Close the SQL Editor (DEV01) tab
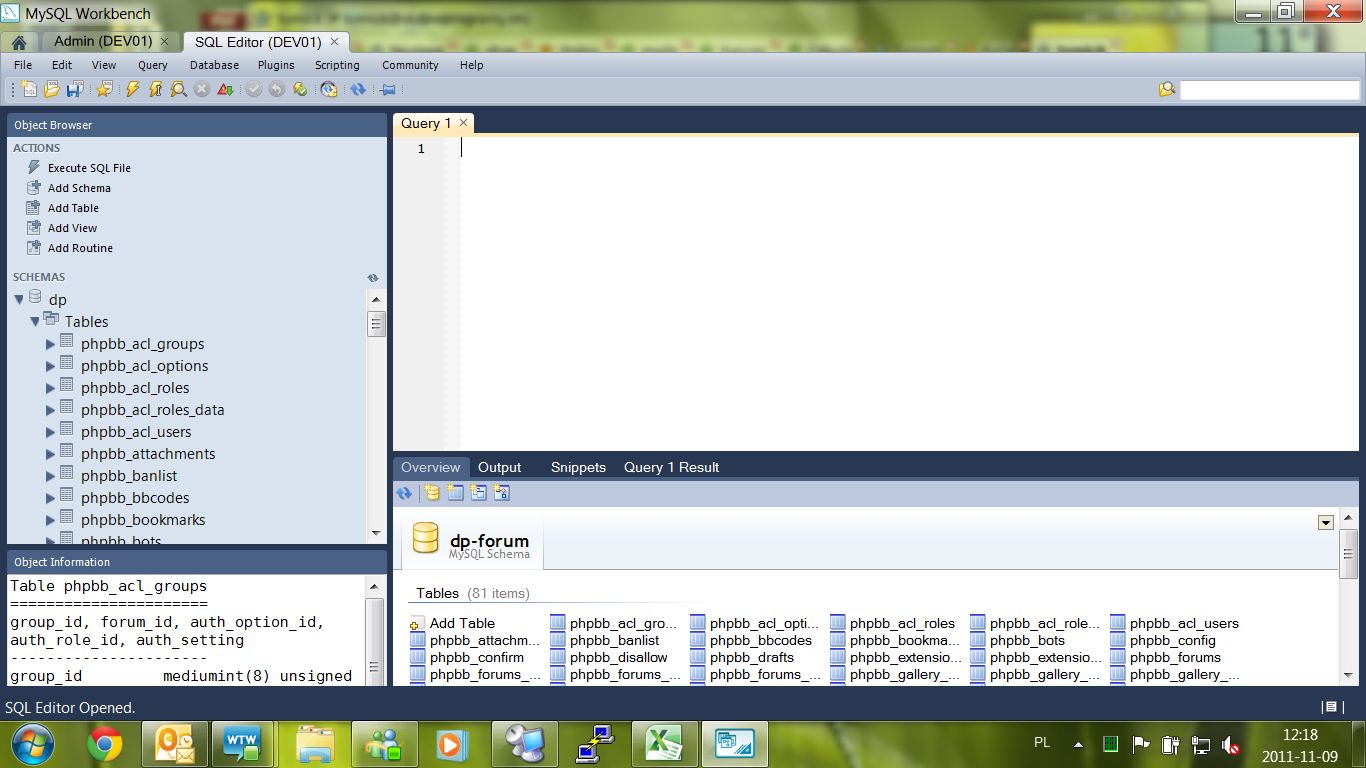Screen dimensions: 1366x768 pos(335,41)
